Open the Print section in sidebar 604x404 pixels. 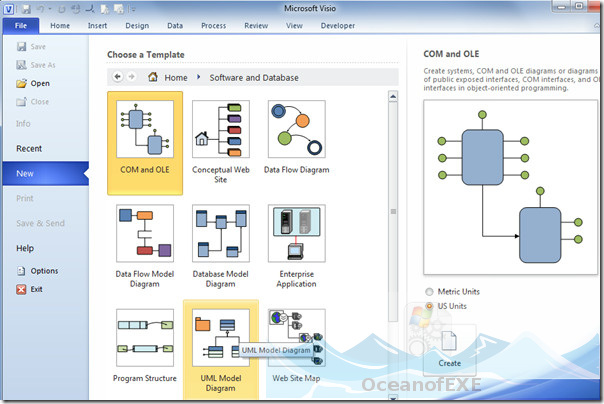(x=25, y=198)
